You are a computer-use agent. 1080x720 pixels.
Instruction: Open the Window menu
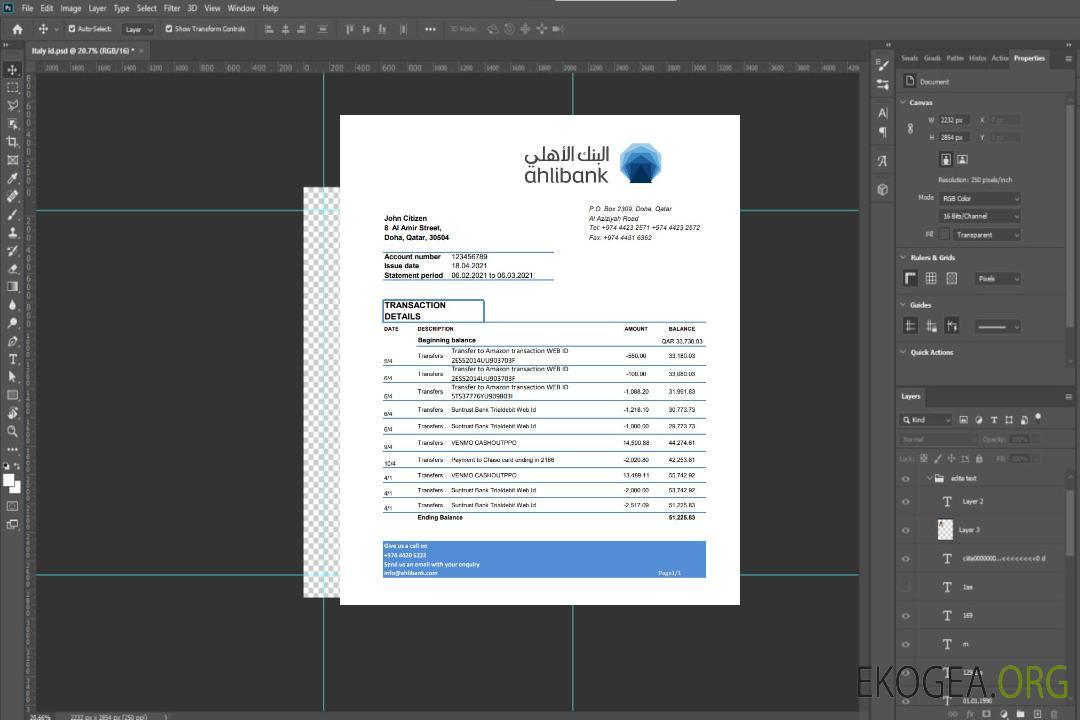click(241, 8)
